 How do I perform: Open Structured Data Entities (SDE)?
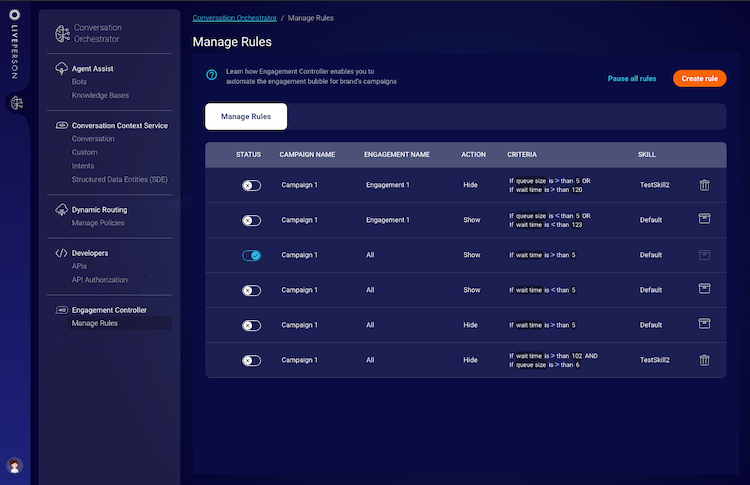click(x=120, y=179)
